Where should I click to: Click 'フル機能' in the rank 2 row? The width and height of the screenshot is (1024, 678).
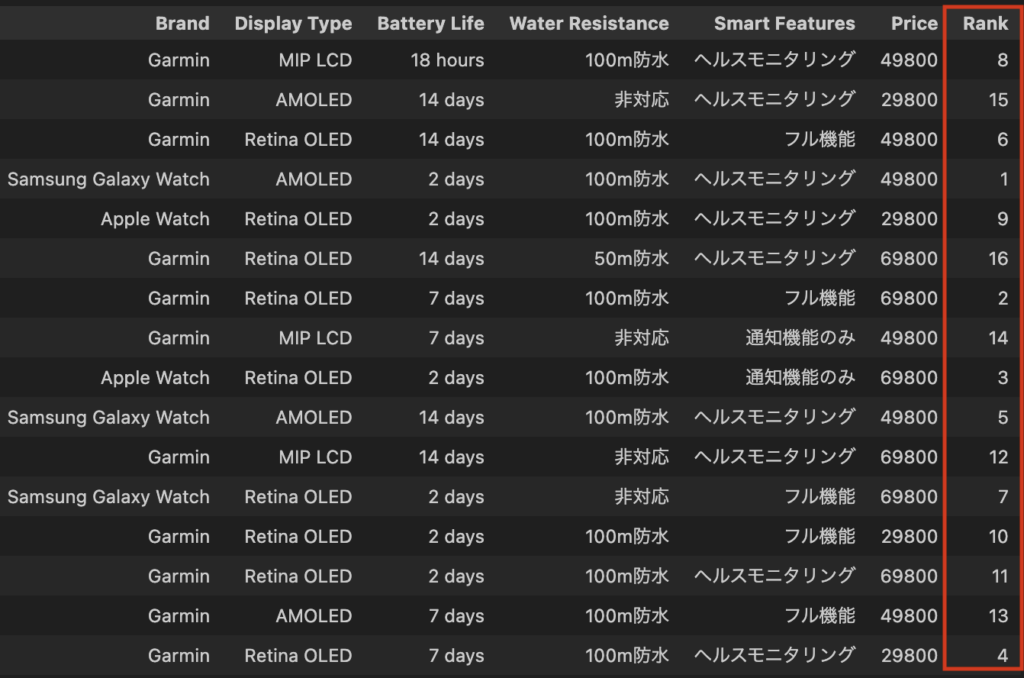(820, 299)
